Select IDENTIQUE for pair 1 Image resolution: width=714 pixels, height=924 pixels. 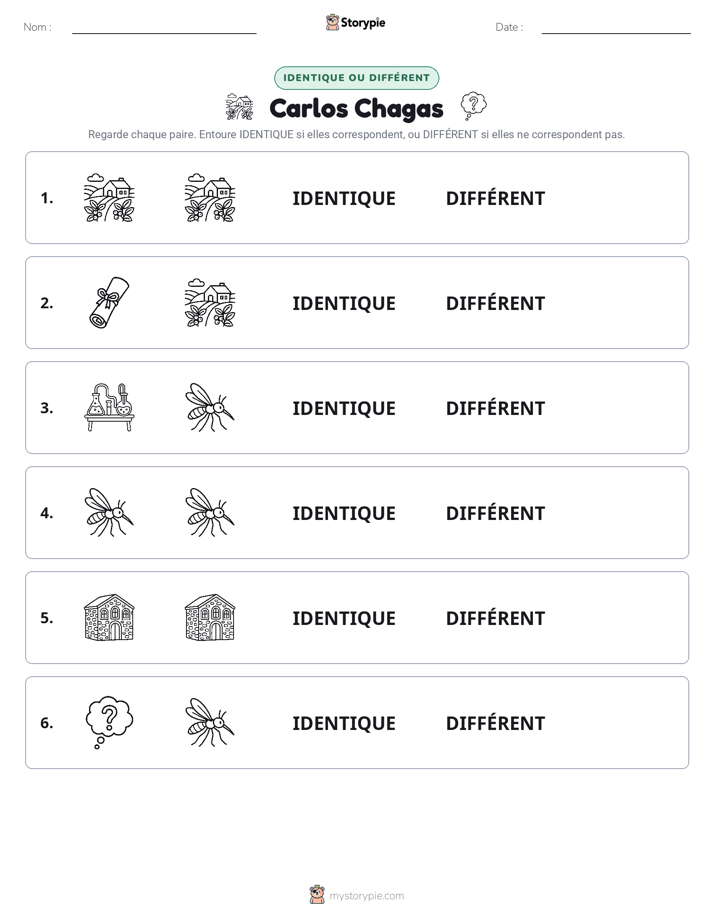pos(344,199)
